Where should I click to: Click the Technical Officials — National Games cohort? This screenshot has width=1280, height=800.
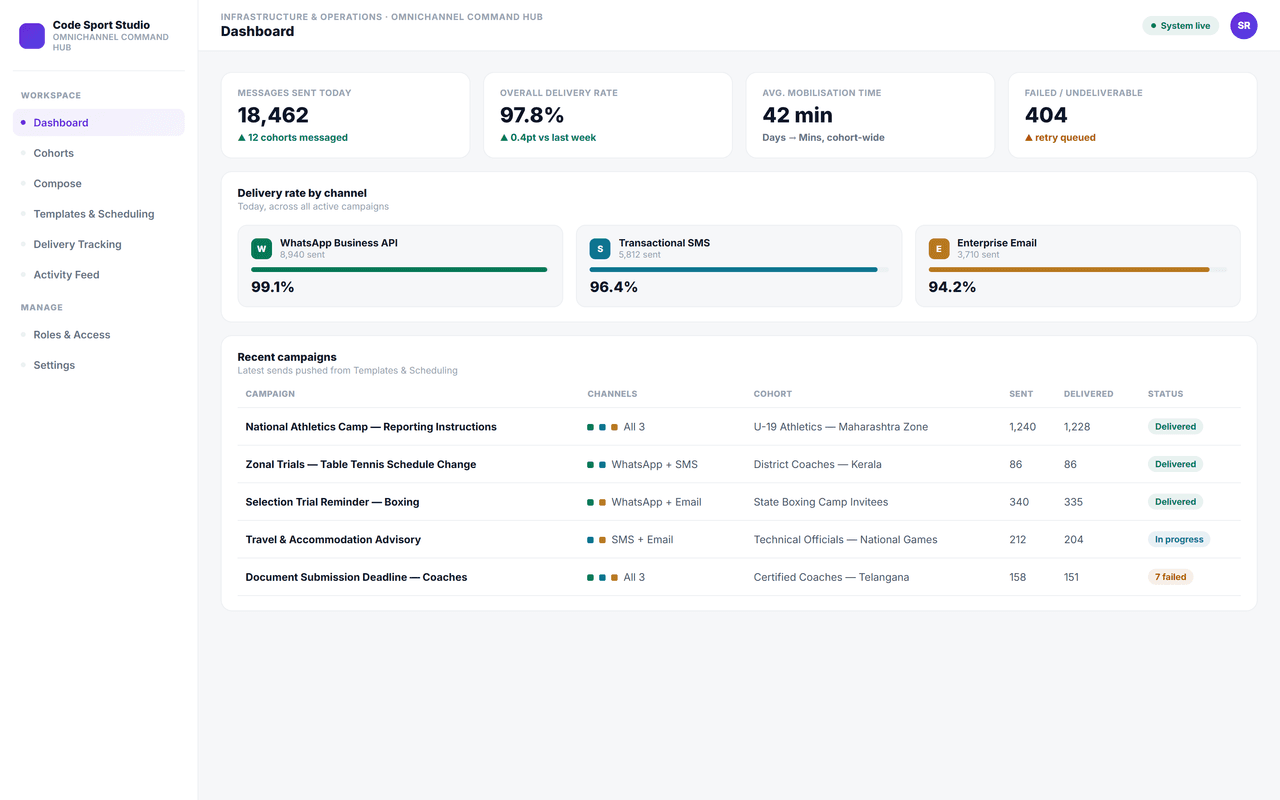tap(846, 540)
